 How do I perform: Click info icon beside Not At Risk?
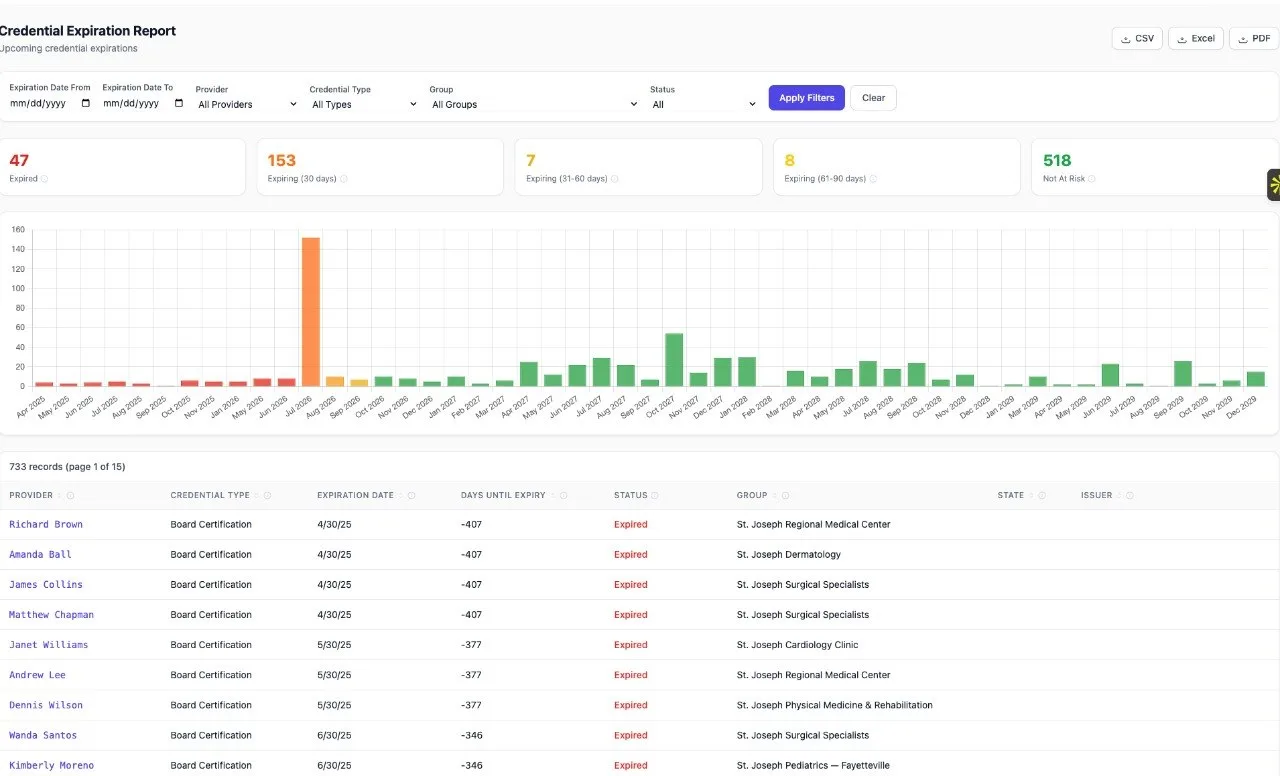pyautogui.click(x=1092, y=179)
